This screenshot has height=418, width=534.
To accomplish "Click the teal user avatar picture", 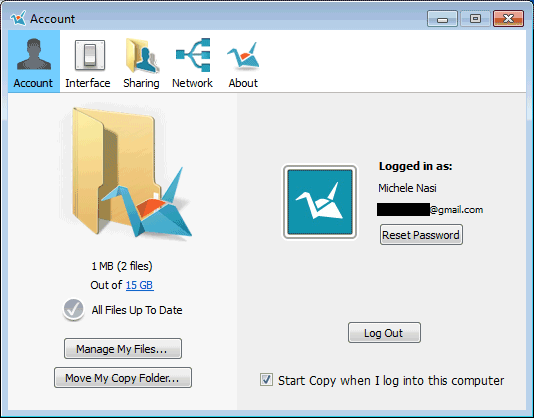I will pos(320,202).
